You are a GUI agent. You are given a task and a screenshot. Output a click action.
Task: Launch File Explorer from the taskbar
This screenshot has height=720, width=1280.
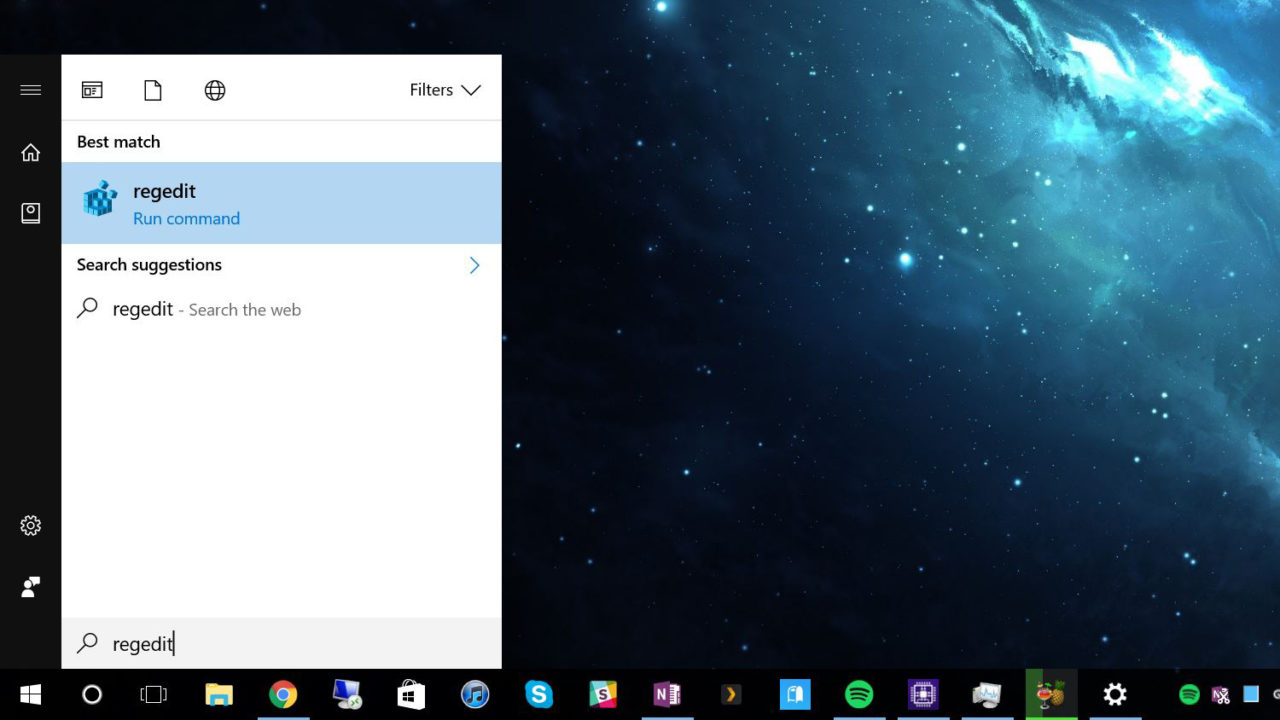pos(219,694)
